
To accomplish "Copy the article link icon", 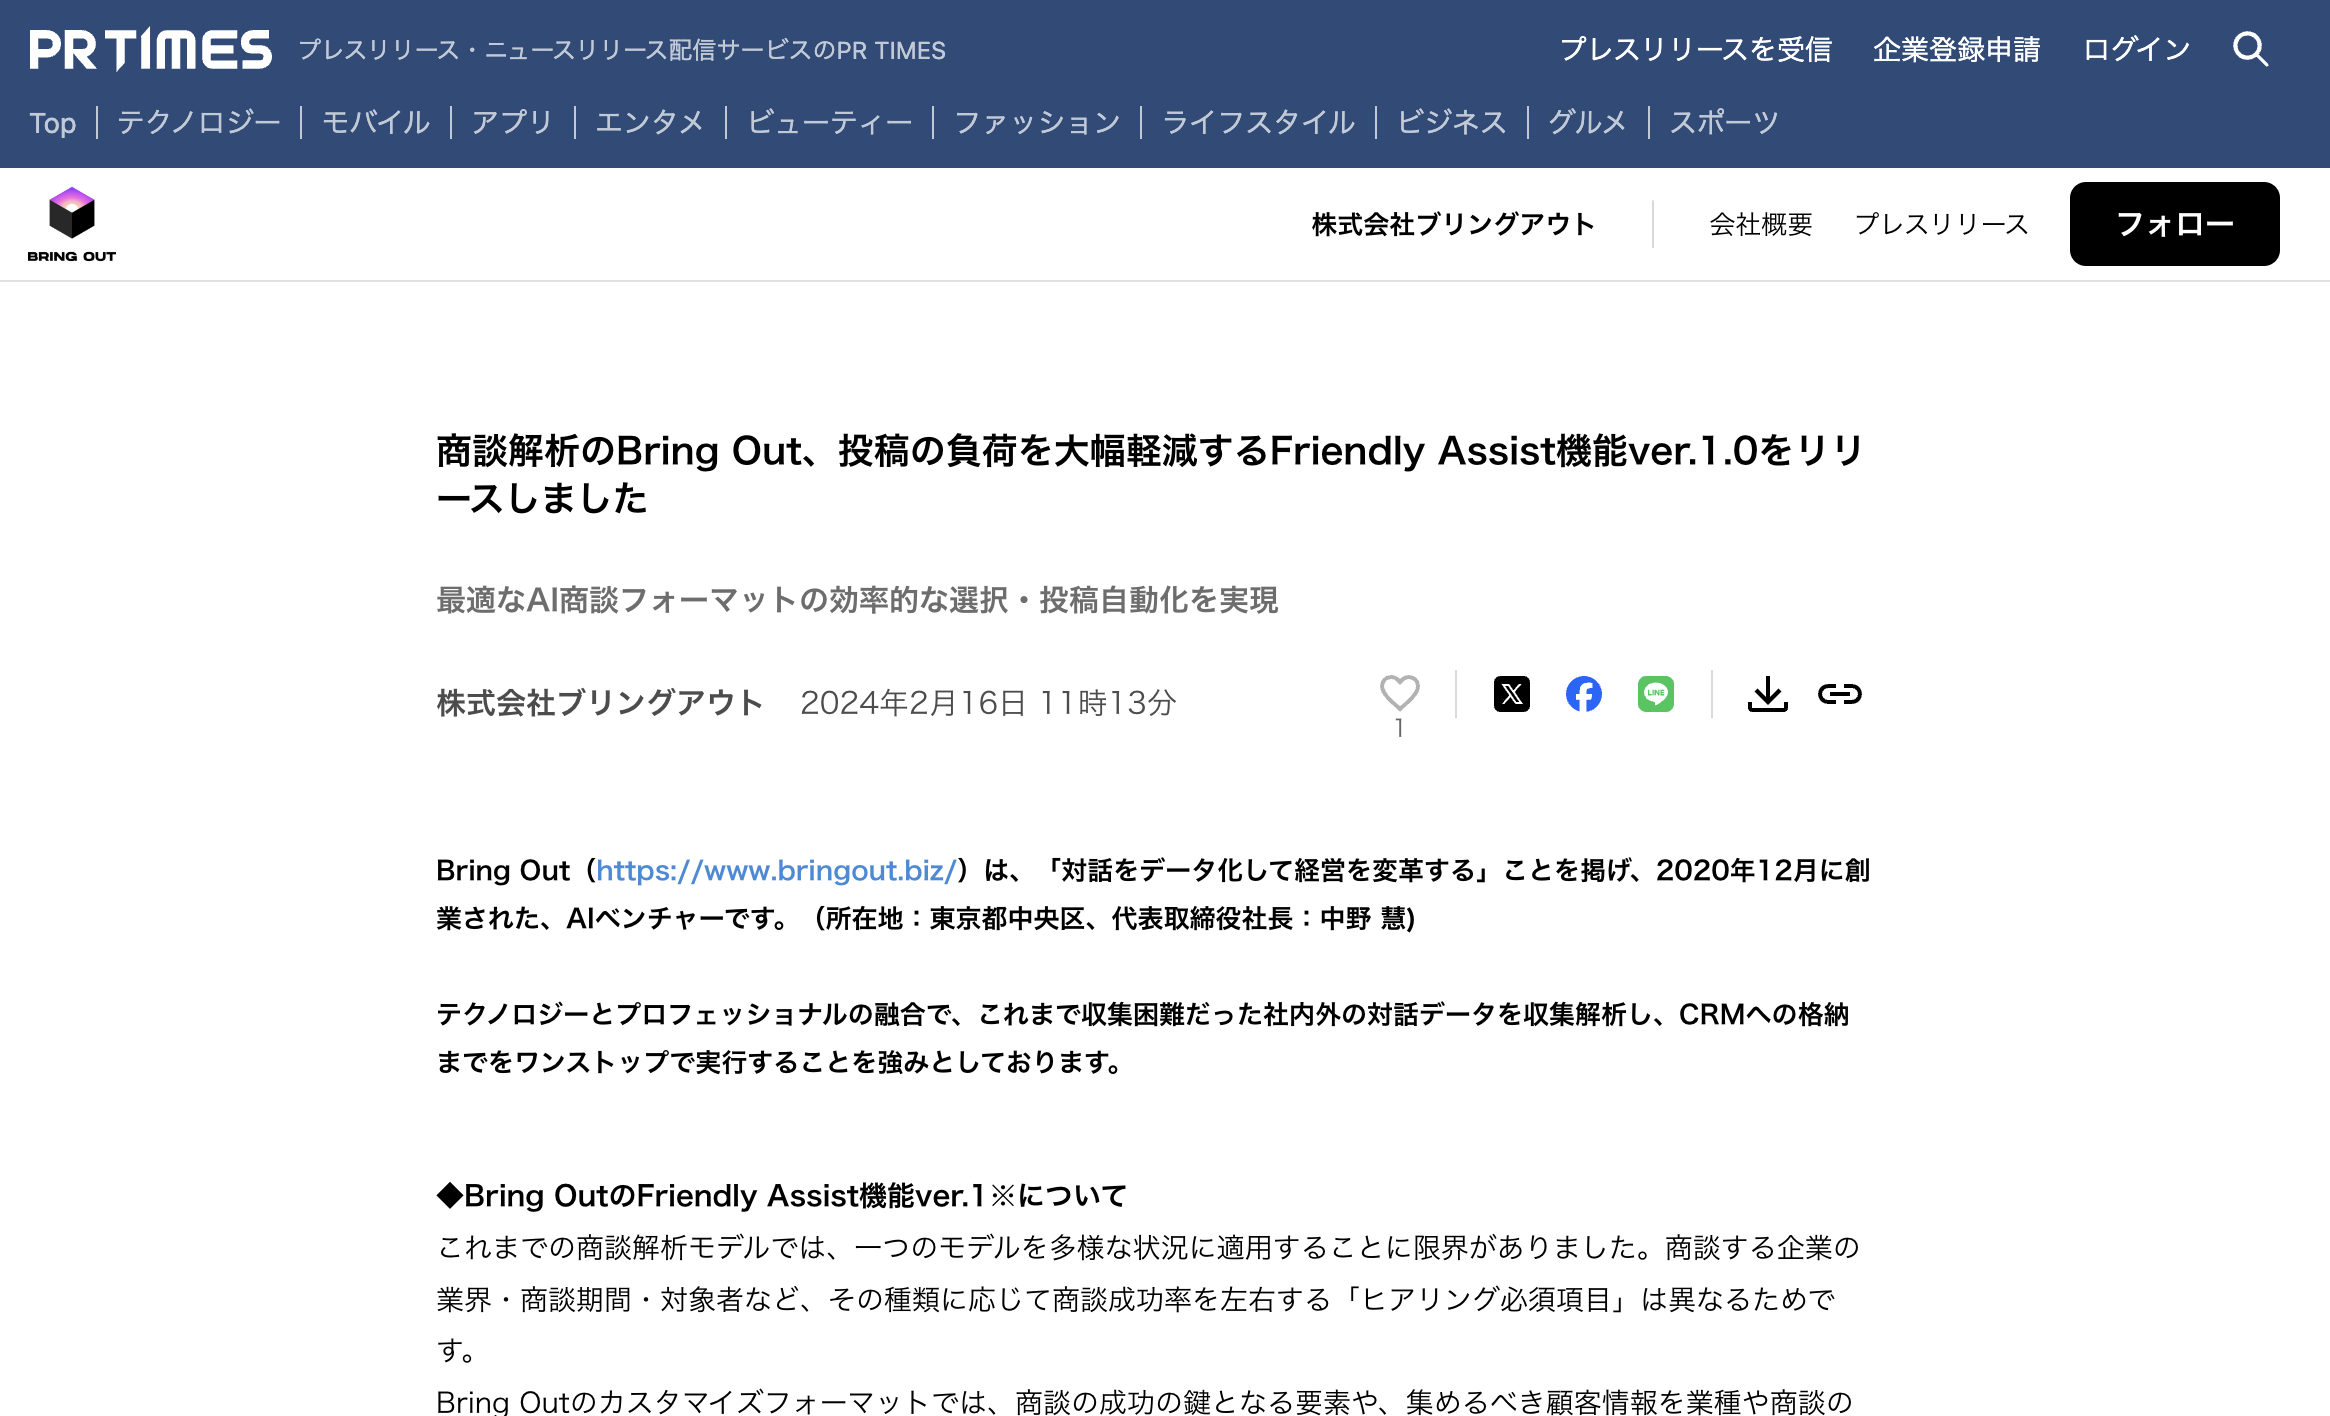I will point(1839,694).
